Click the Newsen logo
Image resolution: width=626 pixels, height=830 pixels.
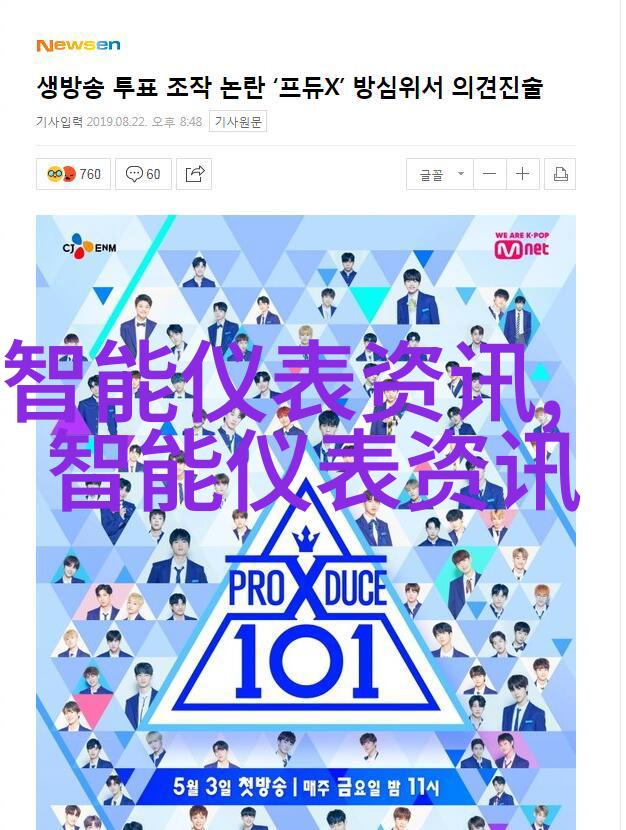coord(78,46)
